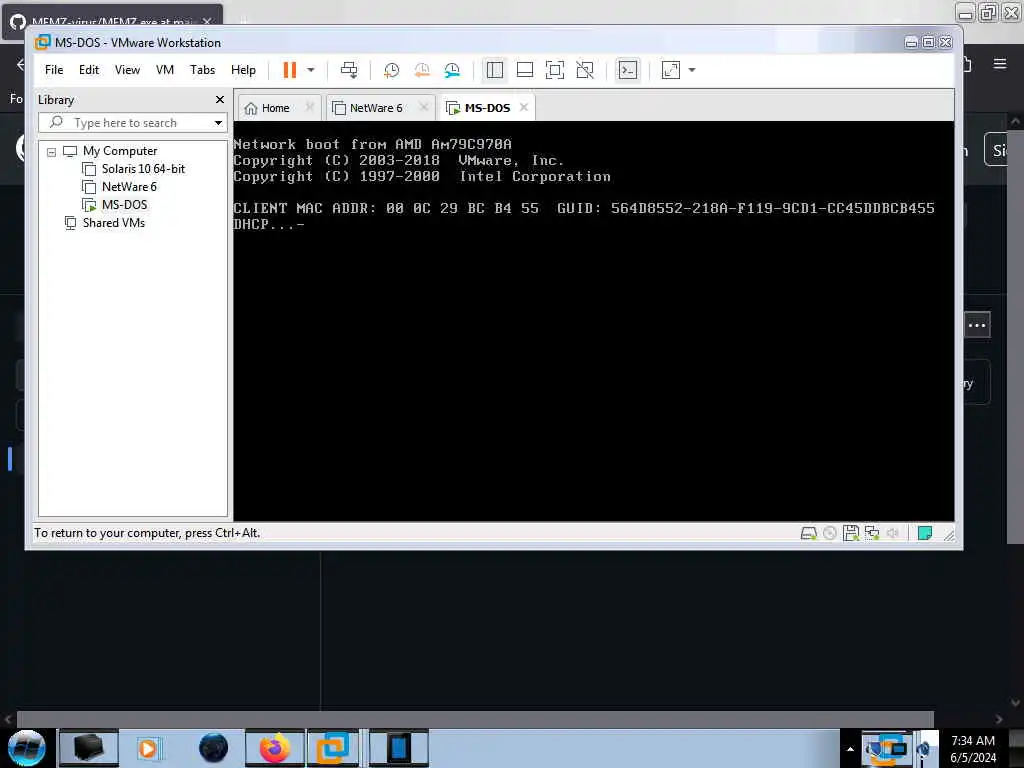Open stretch display options dropdown arrow
This screenshot has width=1024, height=768.
pos(692,70)
